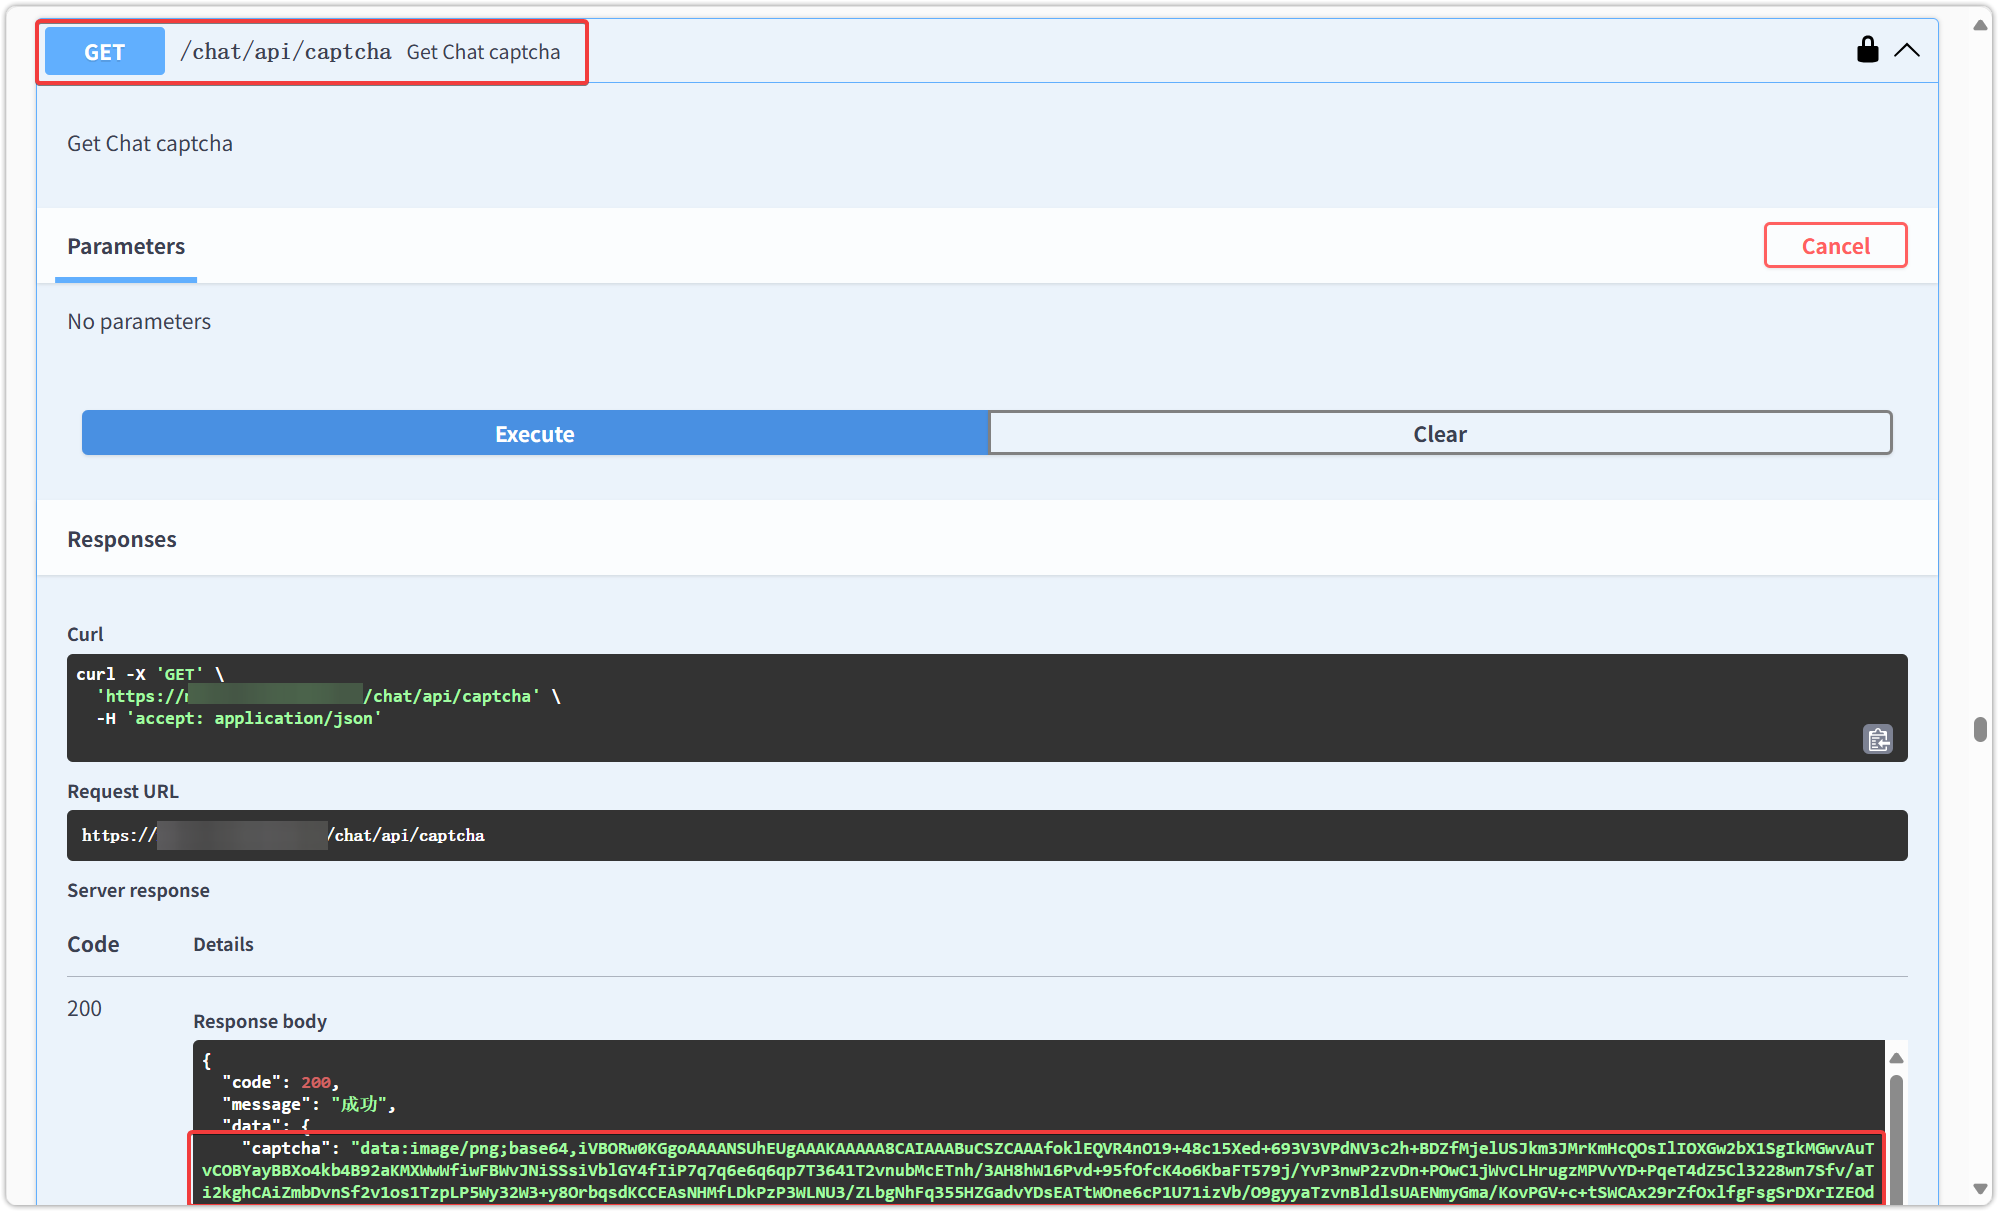Viewport: 1998px width, 1211px height.
Task: Cancel the try-it-out mode
Action: pos(1835,246)
